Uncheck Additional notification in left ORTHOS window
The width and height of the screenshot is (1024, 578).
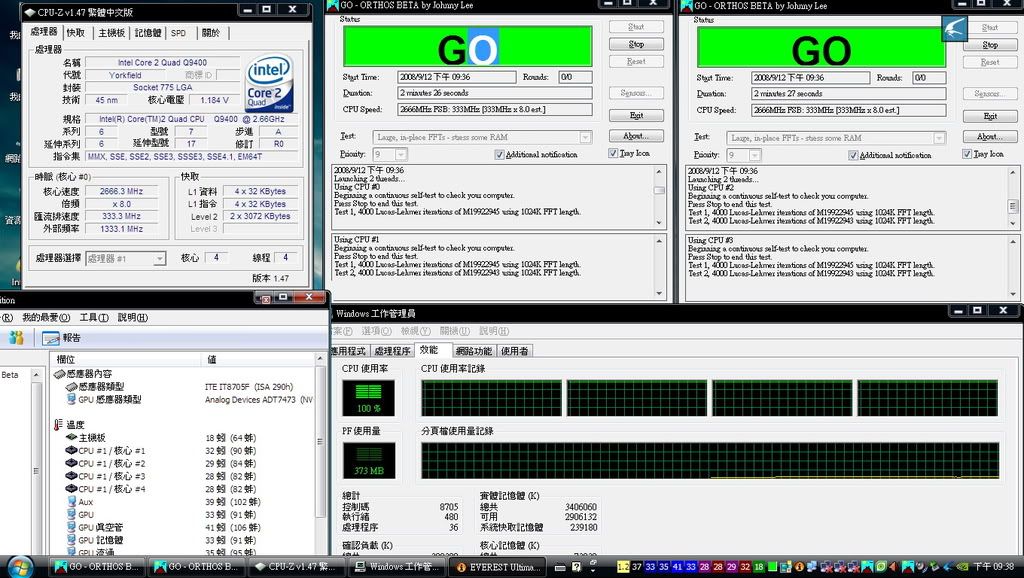tap(499, 153)
